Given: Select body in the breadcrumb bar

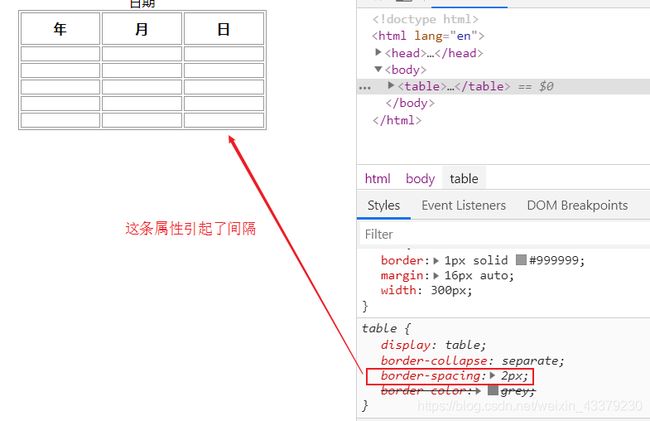Looking at the screenshot, I should pyautogui.click(x=420, y=179).
